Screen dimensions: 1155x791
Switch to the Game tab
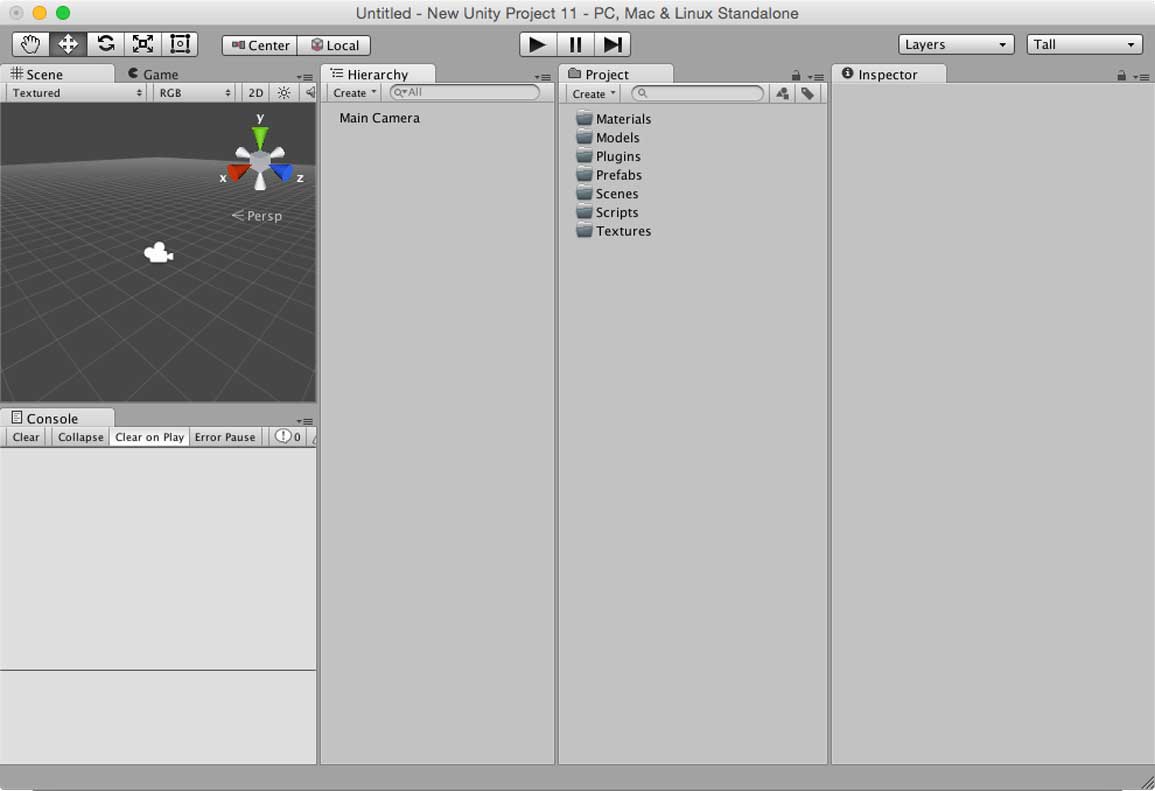click(x=153, y=74)
